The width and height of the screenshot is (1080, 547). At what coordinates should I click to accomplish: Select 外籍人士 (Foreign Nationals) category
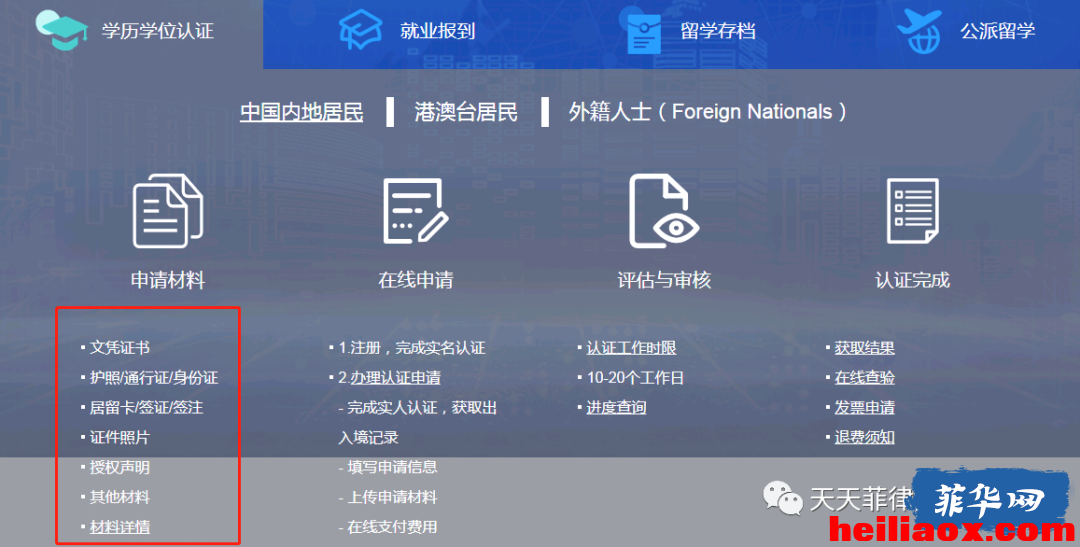coord(707,112)
